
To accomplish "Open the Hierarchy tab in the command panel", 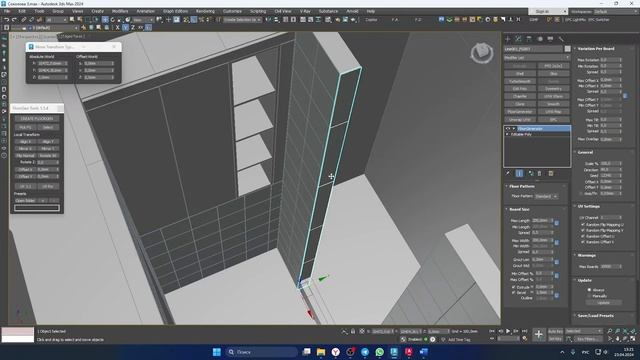I will pos(529,39).
